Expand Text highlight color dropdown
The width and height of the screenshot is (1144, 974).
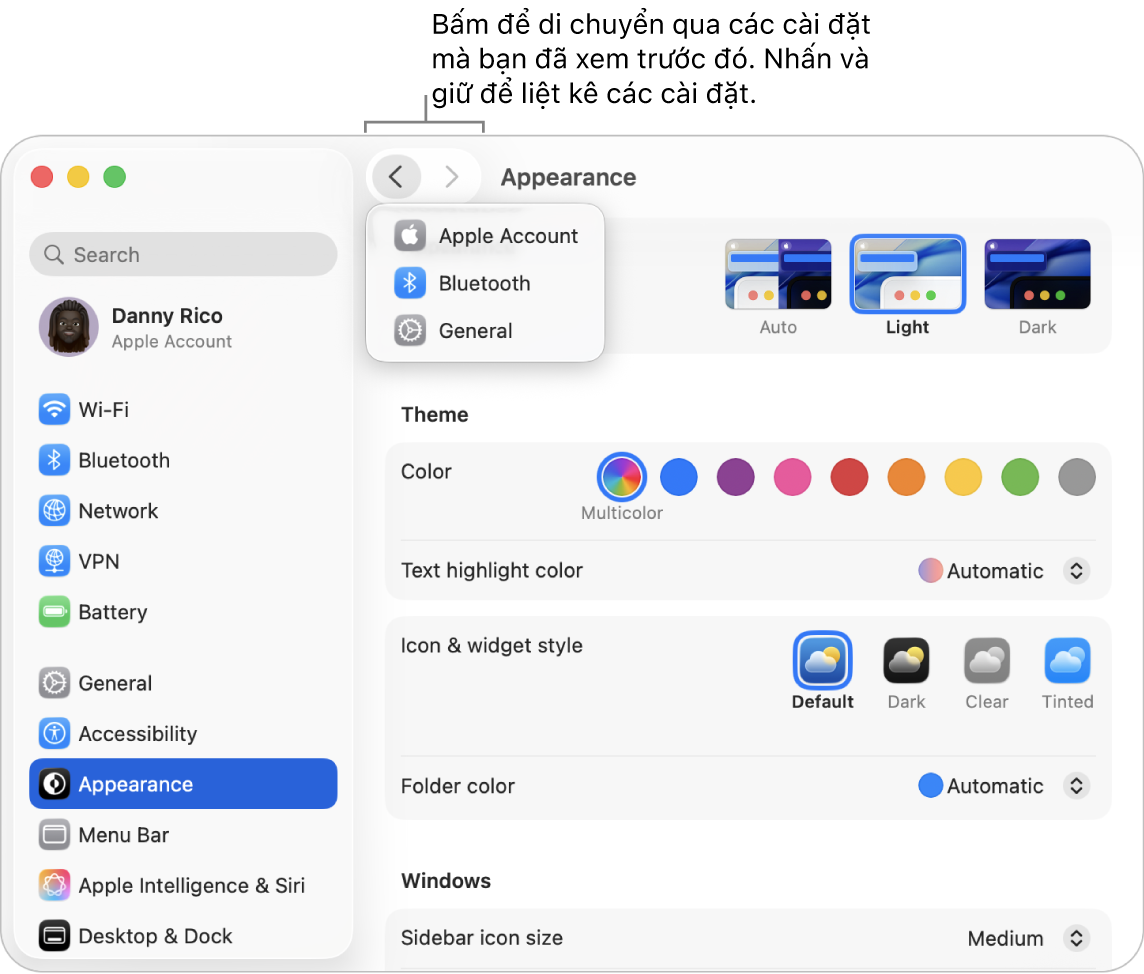coord(1076,571)
